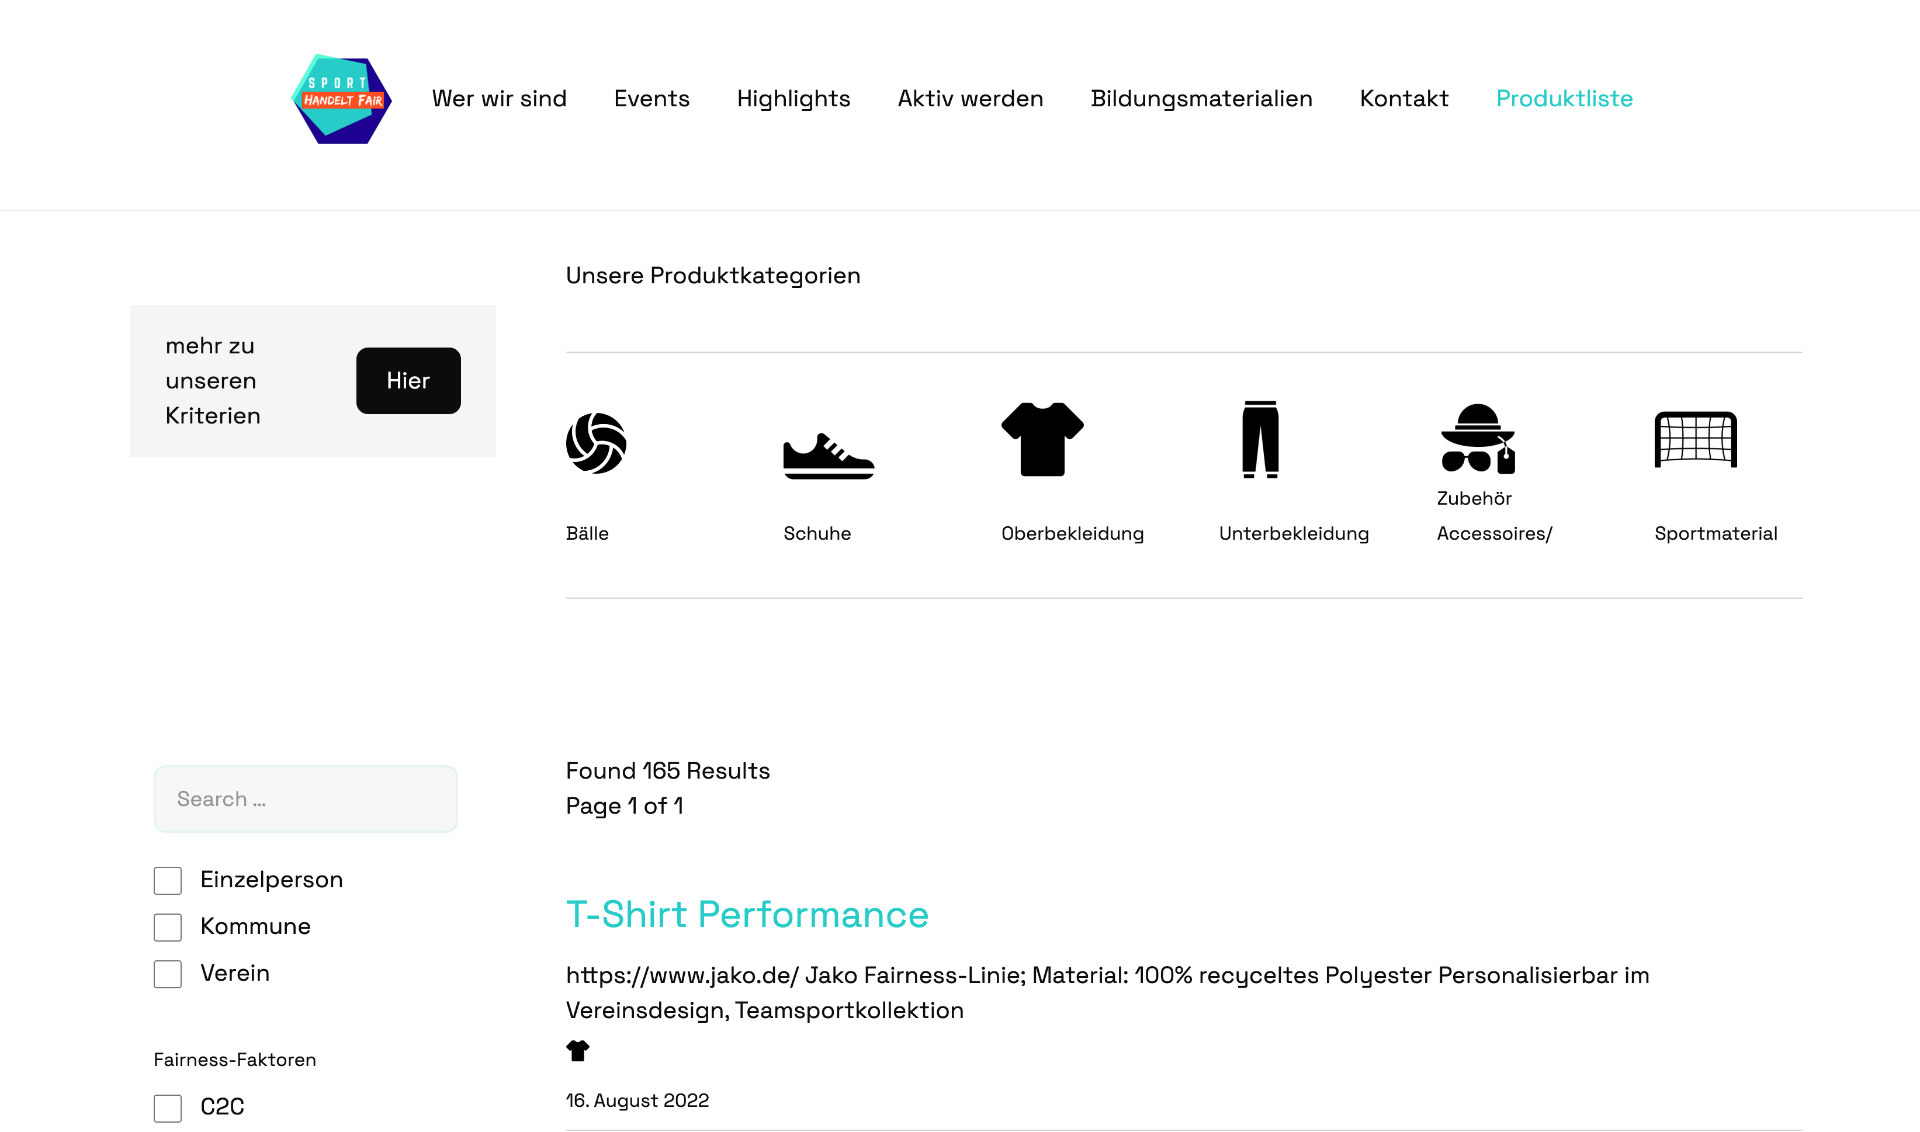Select the Unterbekleidung pants icon
The image size is (1920, 1132).
[x=1260, y=439]
